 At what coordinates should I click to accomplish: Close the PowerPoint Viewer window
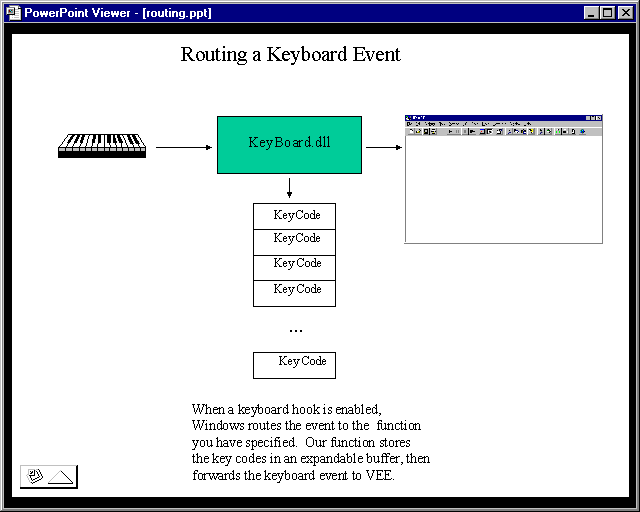(x=625, y=13)
